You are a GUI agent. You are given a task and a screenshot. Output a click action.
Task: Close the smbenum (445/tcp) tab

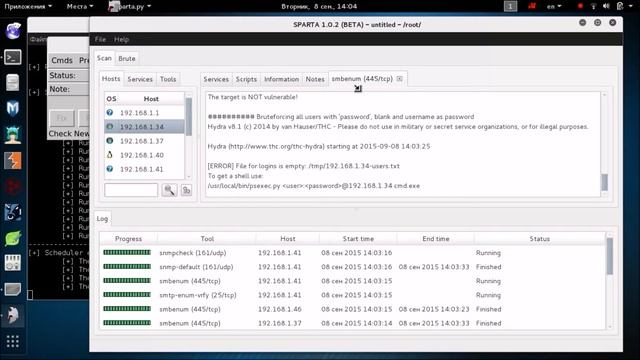point(400,79)
